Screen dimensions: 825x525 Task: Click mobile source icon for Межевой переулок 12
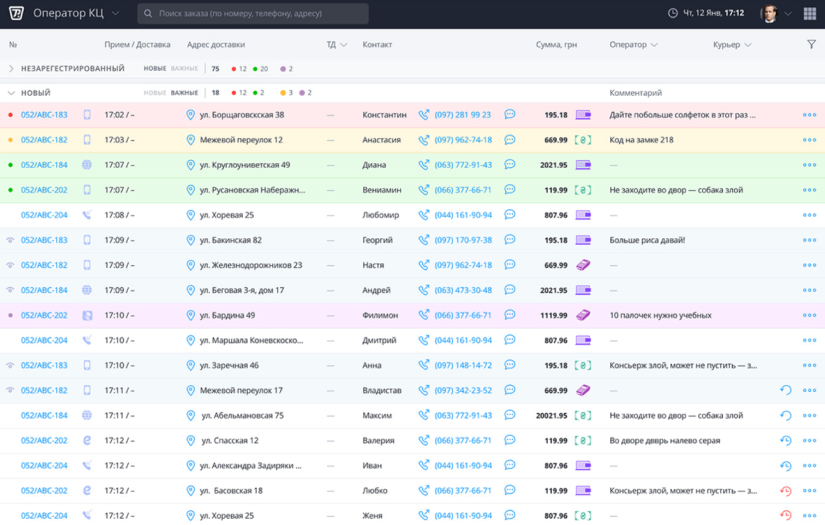point(87,140)
